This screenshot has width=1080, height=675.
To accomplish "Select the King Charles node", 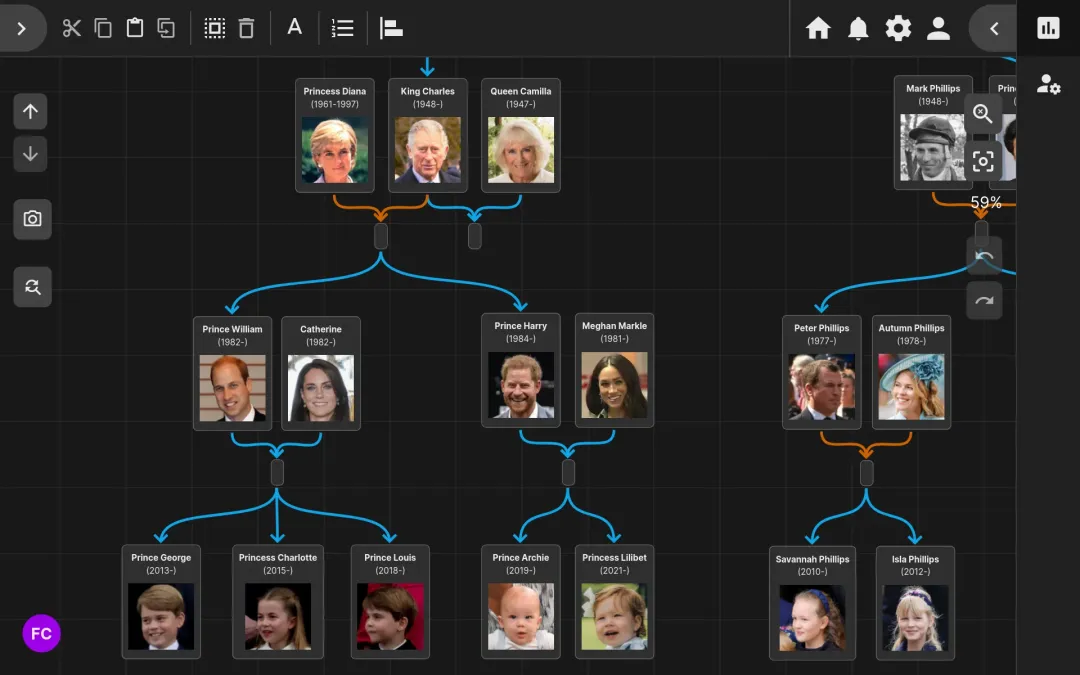I will click(427, 136).
